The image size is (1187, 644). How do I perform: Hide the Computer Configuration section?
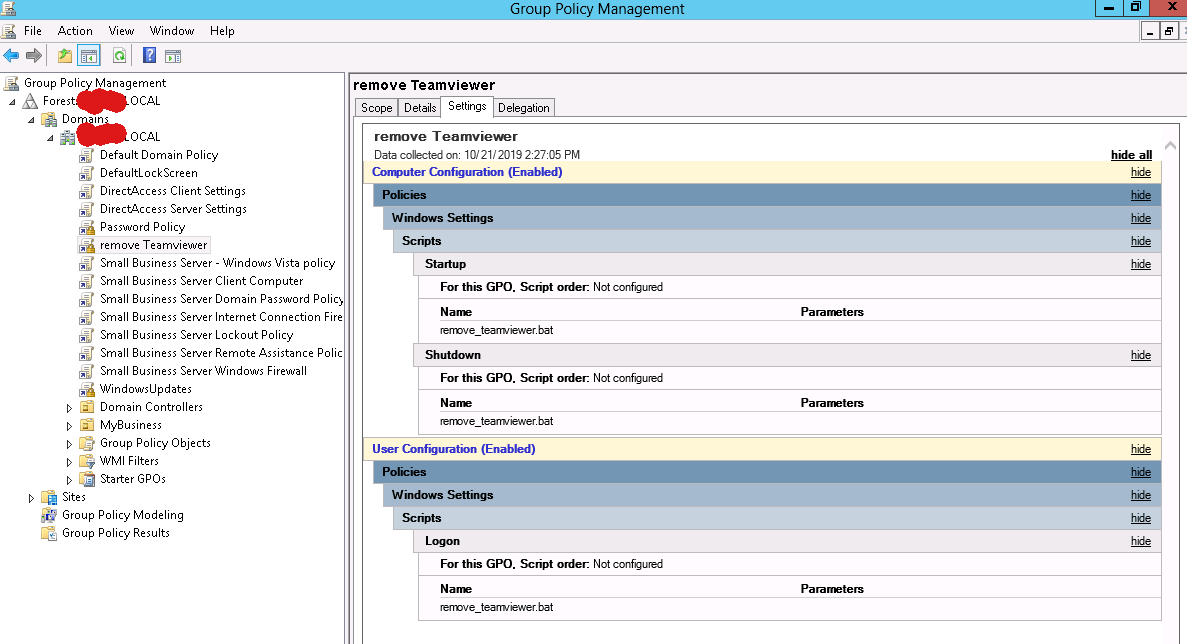coord(1141,173)
